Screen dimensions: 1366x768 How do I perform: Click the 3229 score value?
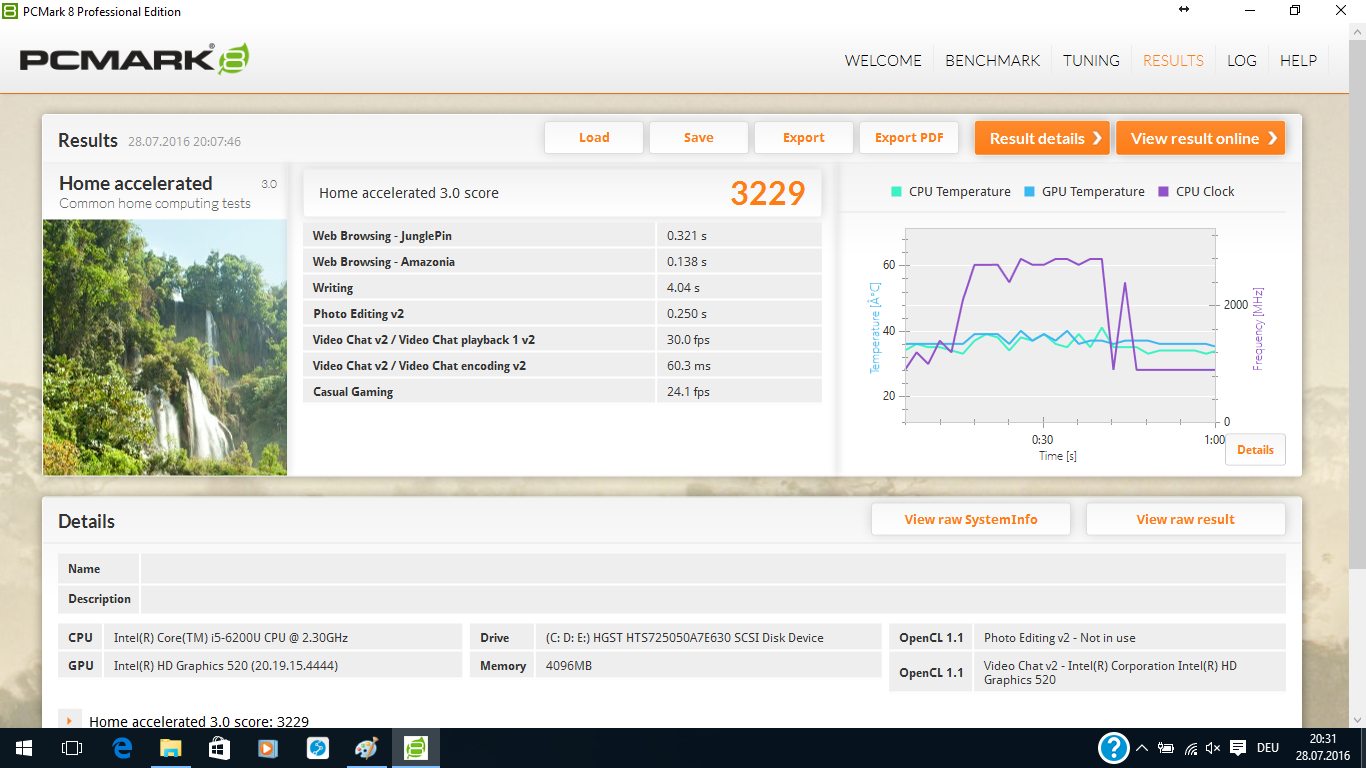[767, 193]
